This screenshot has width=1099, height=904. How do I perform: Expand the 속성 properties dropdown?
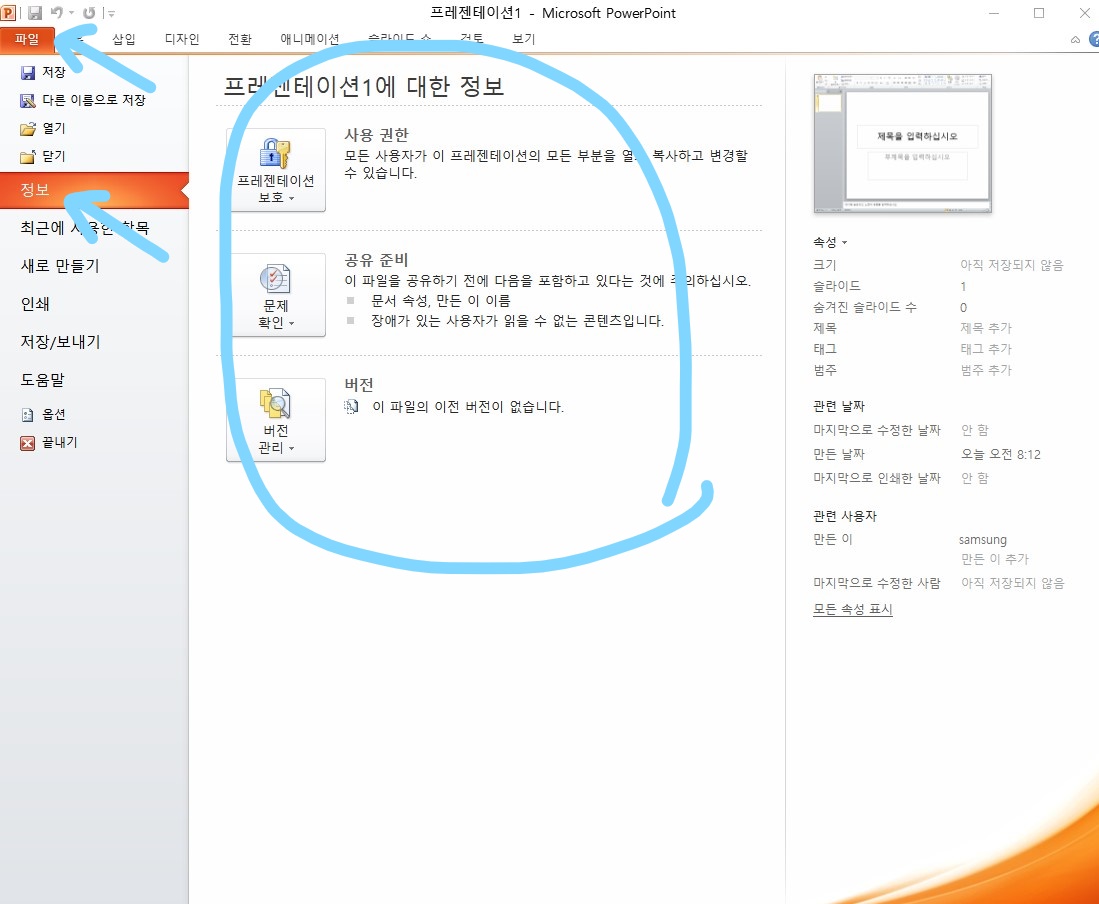coord(831,242)
